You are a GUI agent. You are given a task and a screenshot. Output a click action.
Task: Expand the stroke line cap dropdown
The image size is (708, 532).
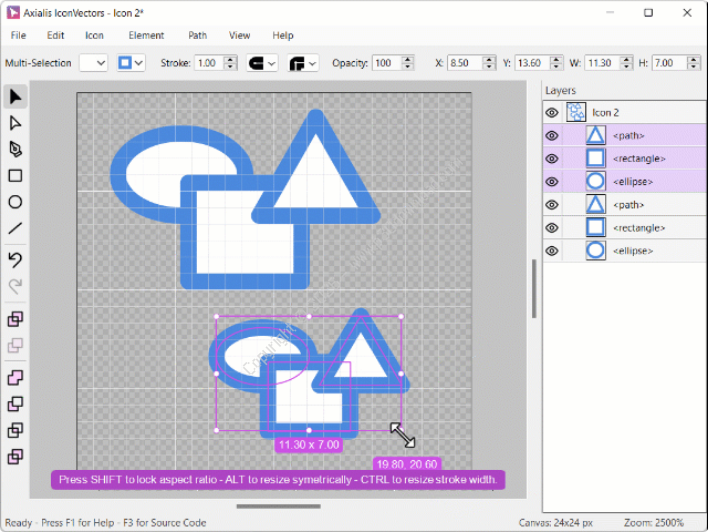coord(263,63)
